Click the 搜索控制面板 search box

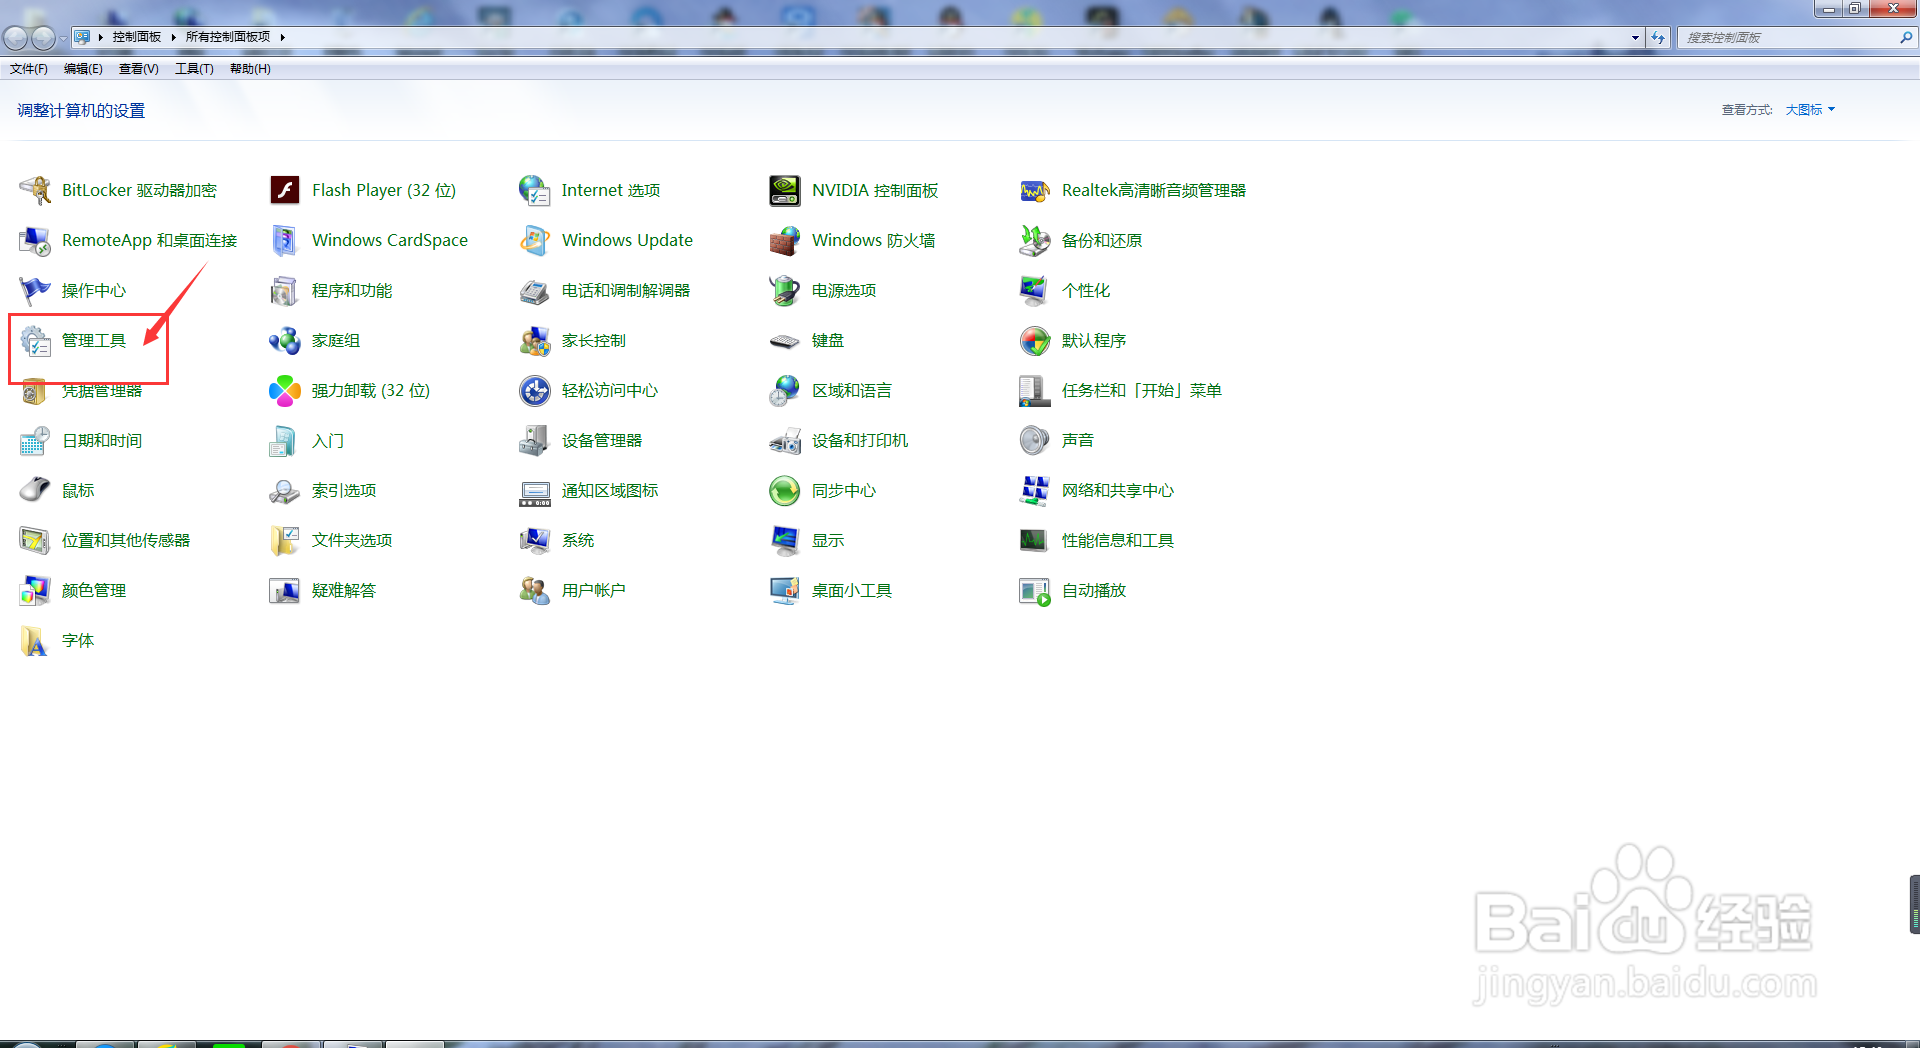point(1788,38)
